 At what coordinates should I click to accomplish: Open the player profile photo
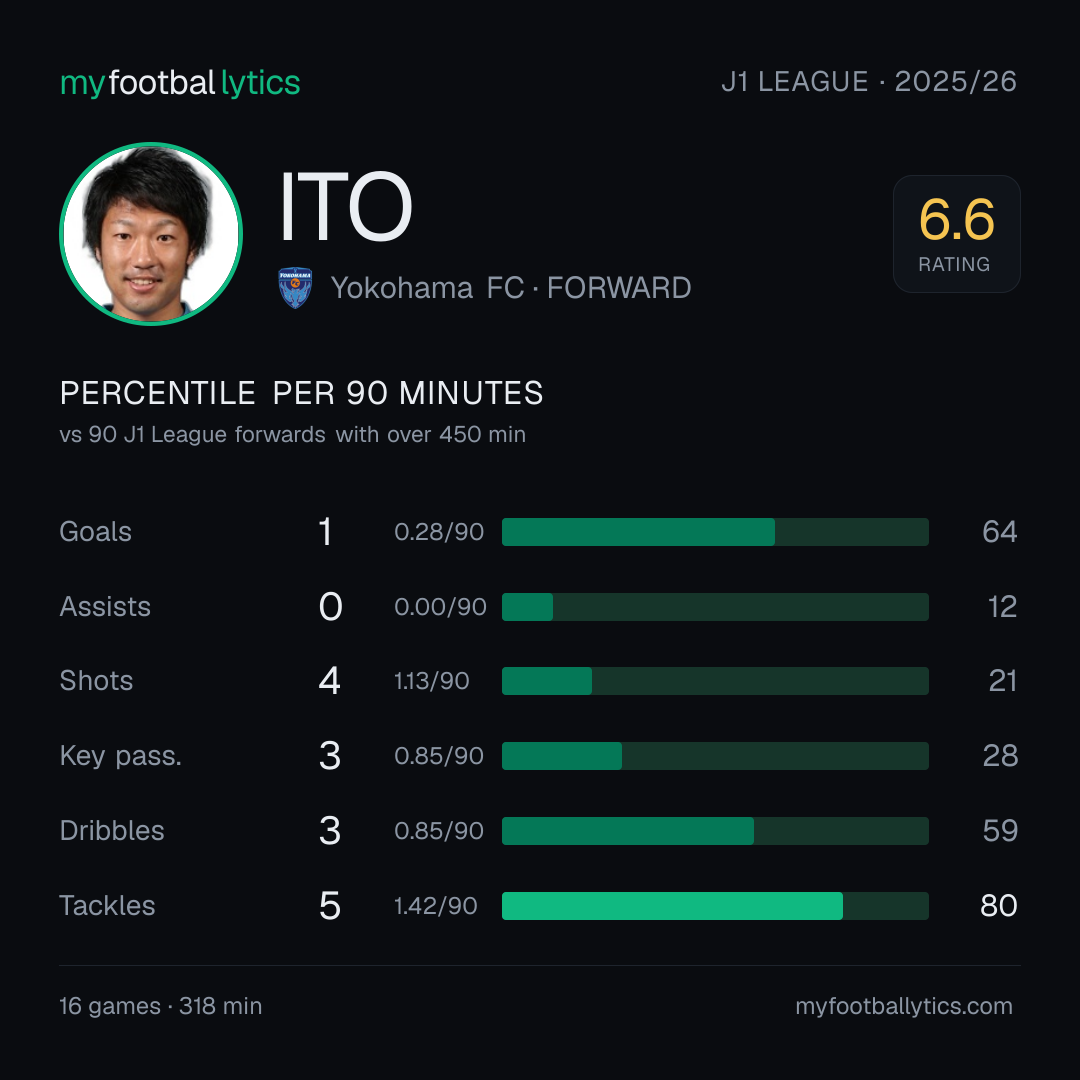click(x=151, y=233)
